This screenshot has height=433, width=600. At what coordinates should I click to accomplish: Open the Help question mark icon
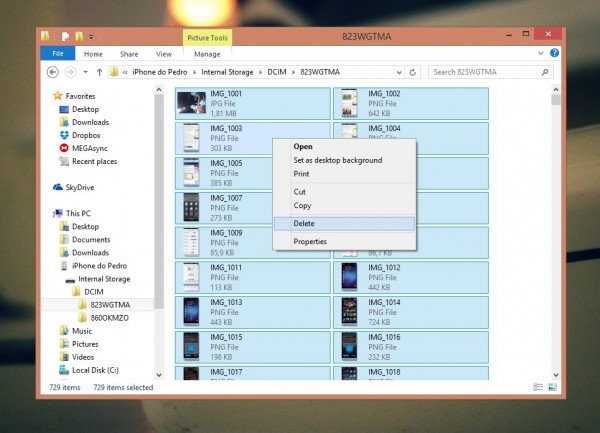(554, 53)
